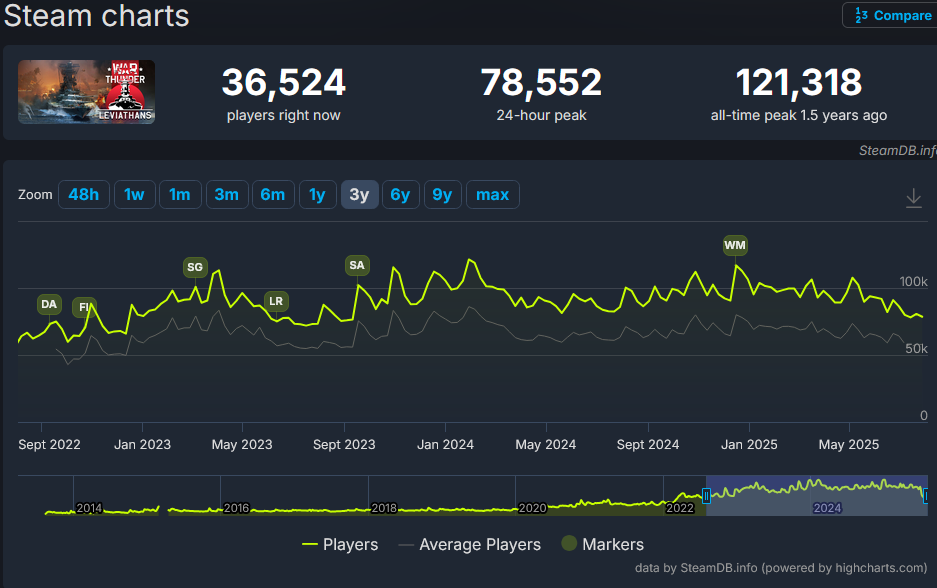Switch chart zoom to 9y
The width and height of the screenshot is (937, 588).
442,195
